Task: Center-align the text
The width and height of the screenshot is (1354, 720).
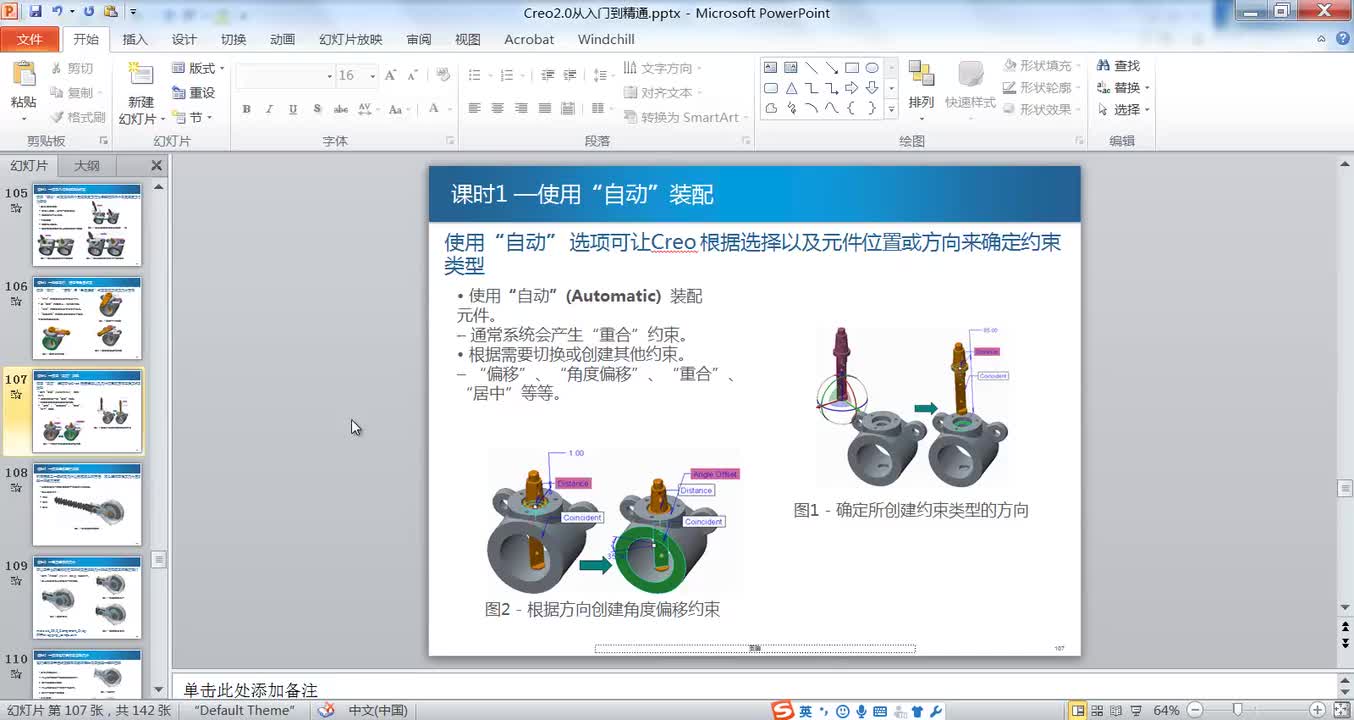Action: [x=497, y=108]
